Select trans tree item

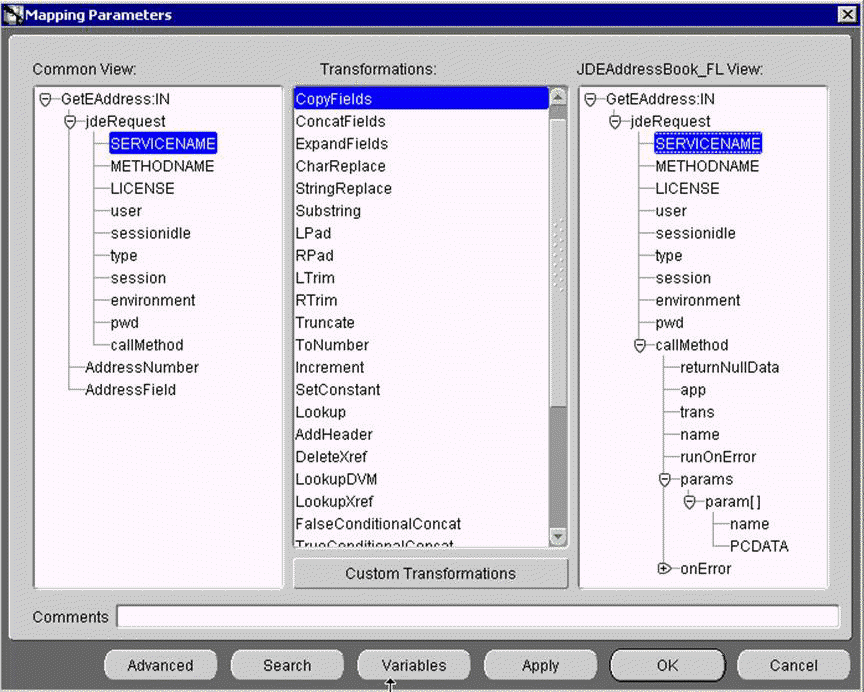point(697,412)
